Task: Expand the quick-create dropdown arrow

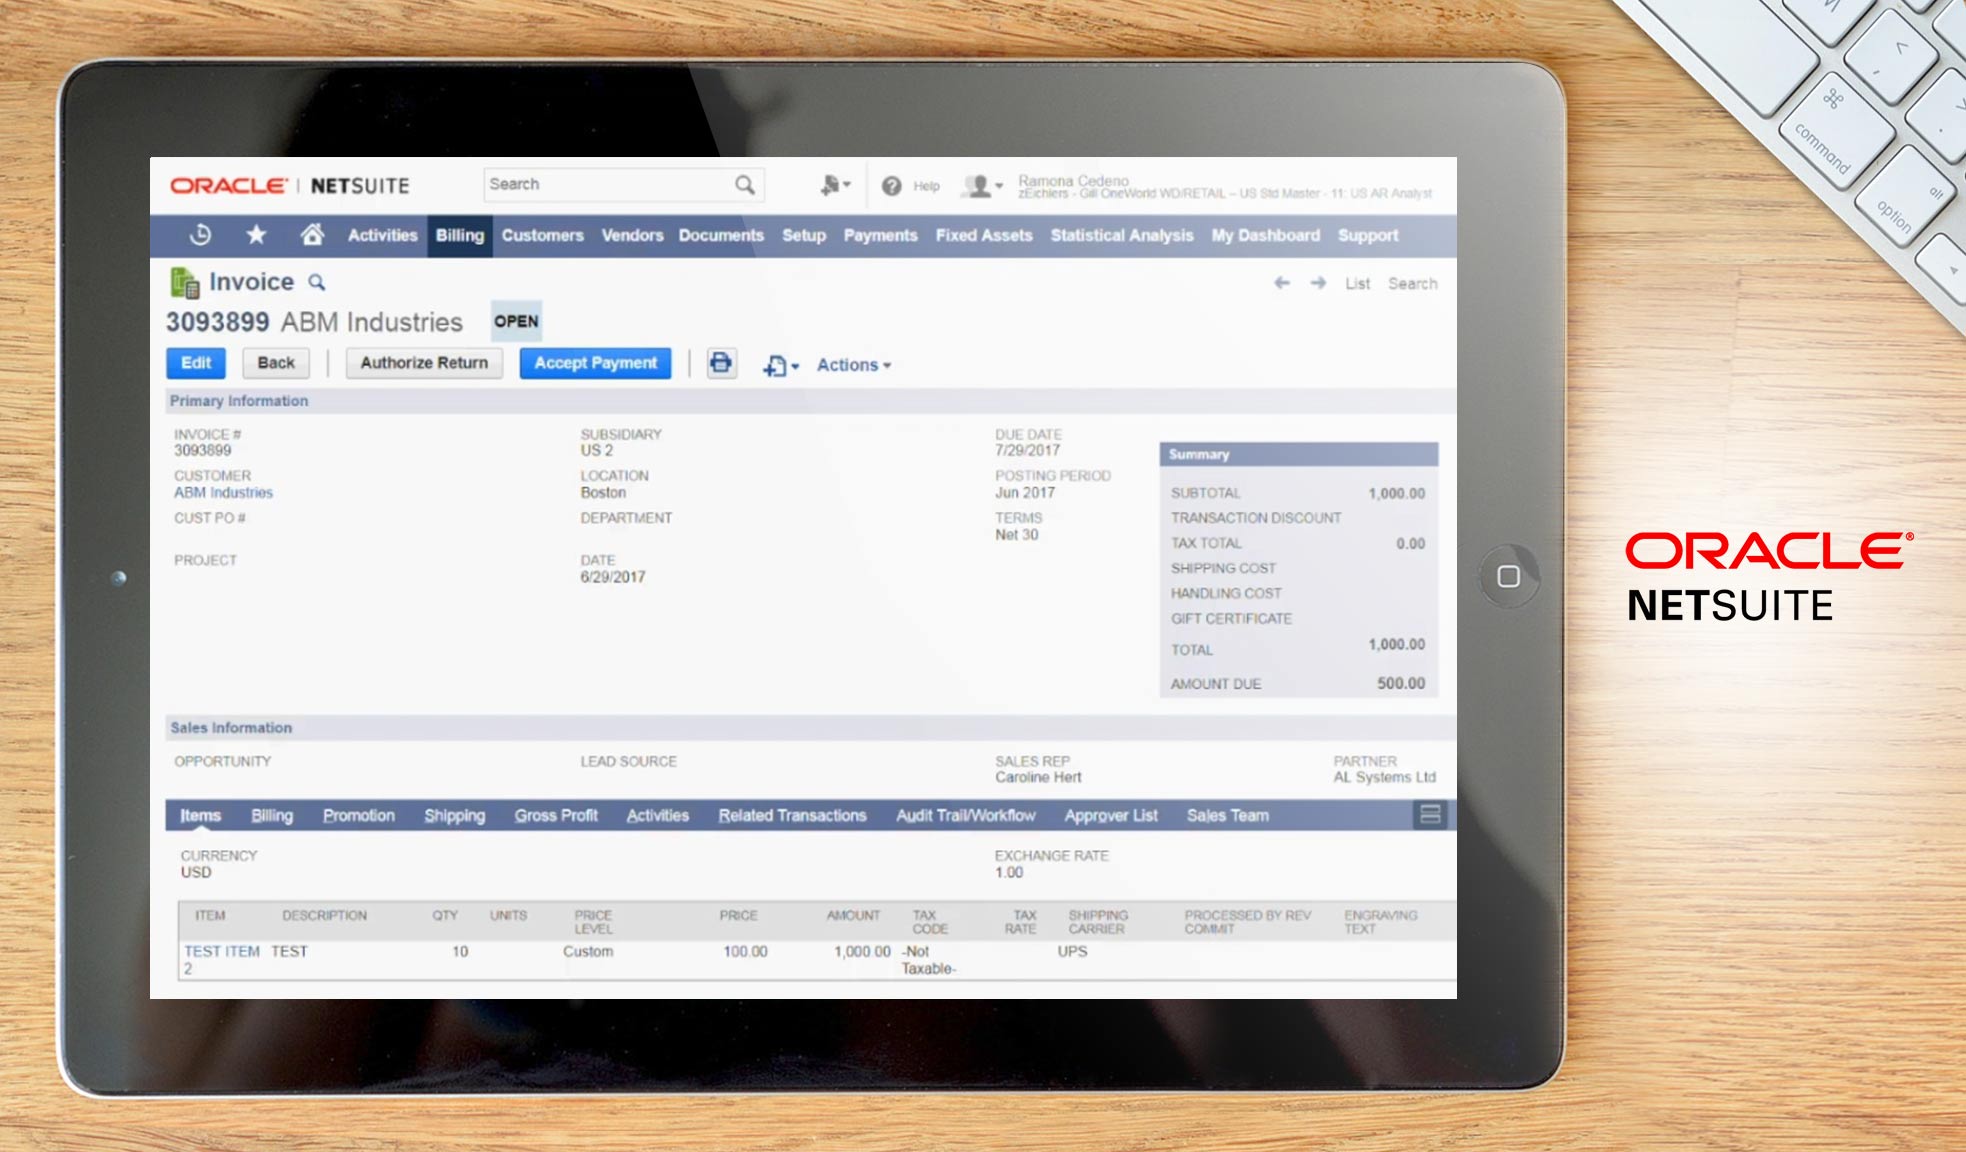Action: (847, 182)
